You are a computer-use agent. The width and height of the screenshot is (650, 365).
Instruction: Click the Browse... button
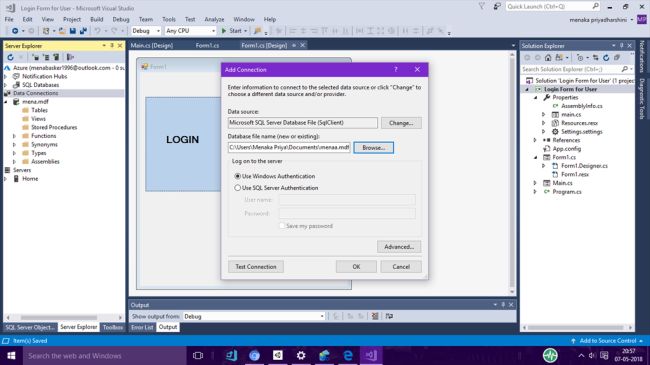(374, 148)
